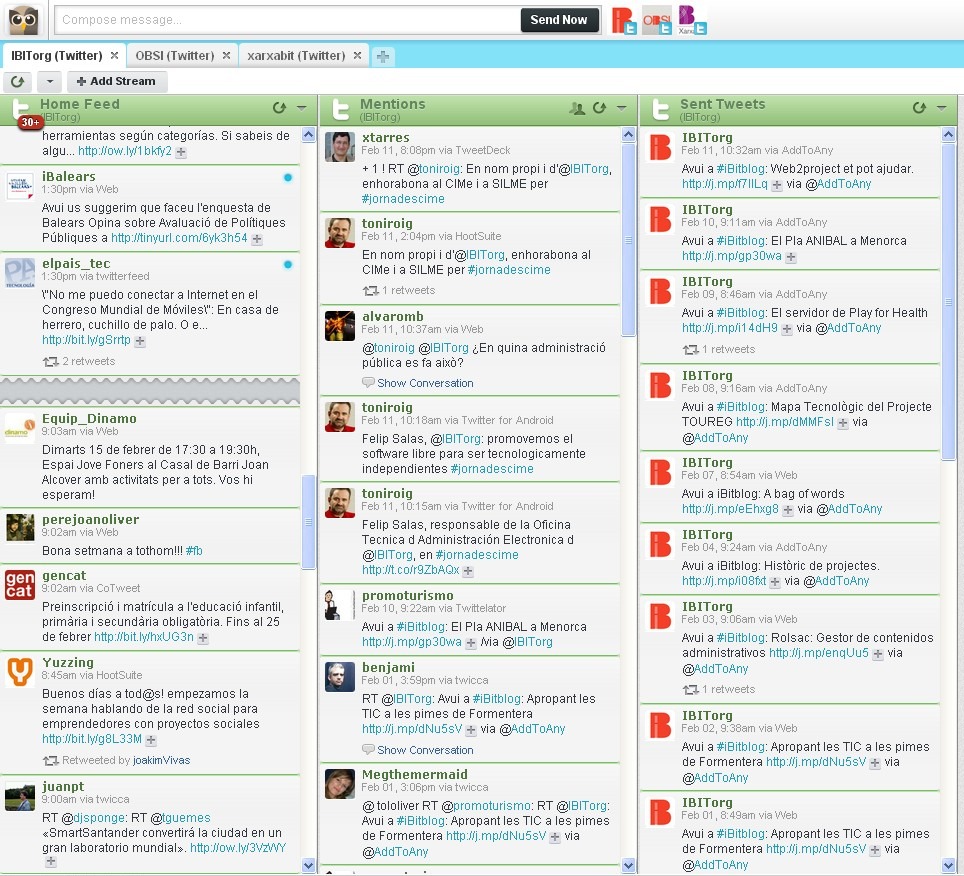964x876 pixels.
Task: Click the juanpt avatar
Action: [20, 795]
